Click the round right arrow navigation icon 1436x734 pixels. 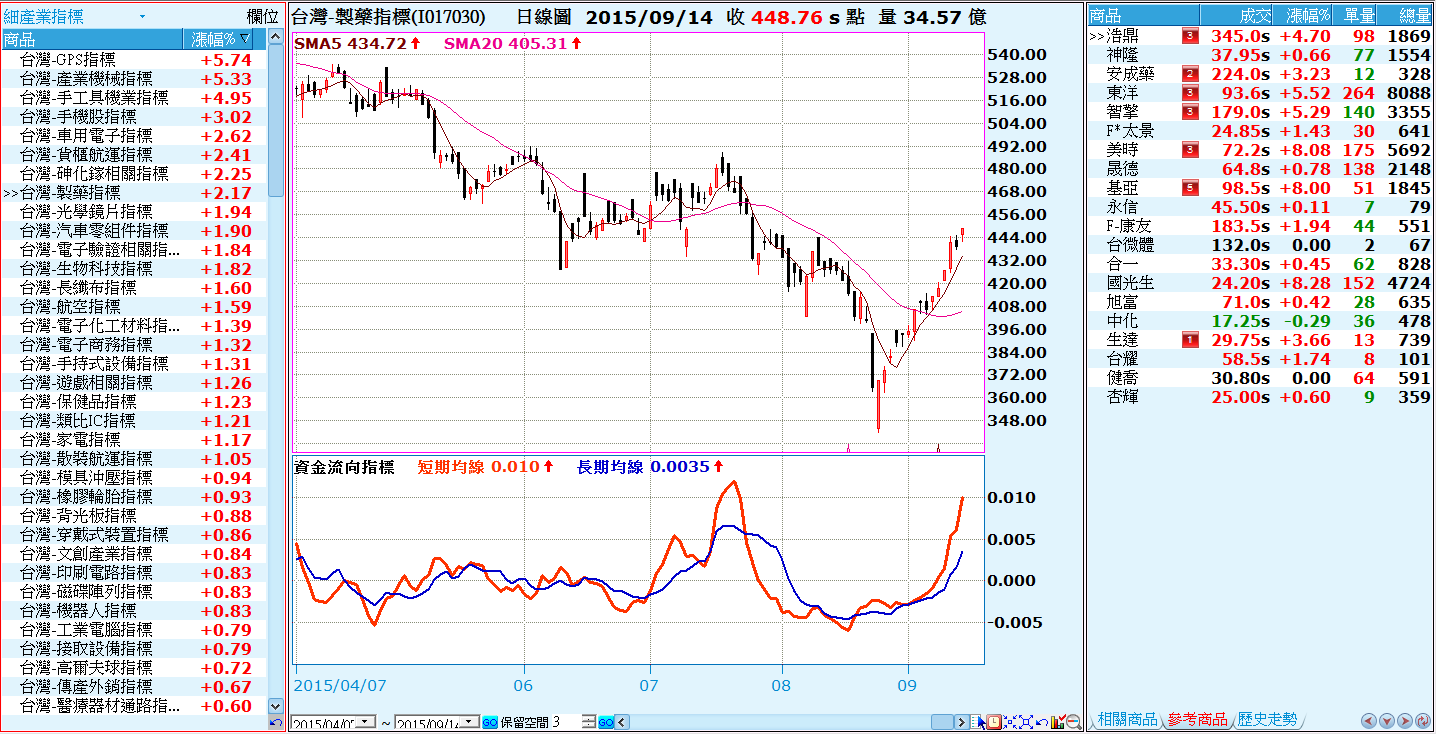(1405, 720)
